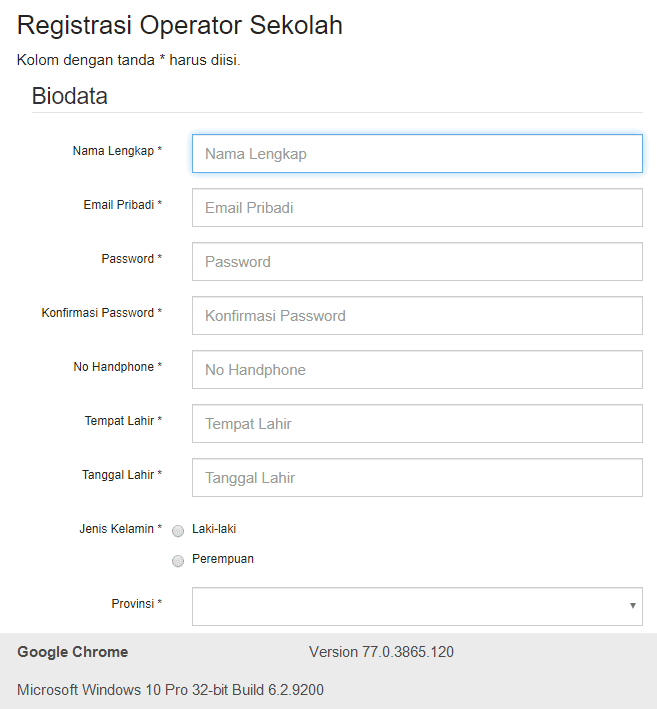Screen dimensions: 657x709
Task: Open the Provinsi dropdown list
Action: [417, 606]
